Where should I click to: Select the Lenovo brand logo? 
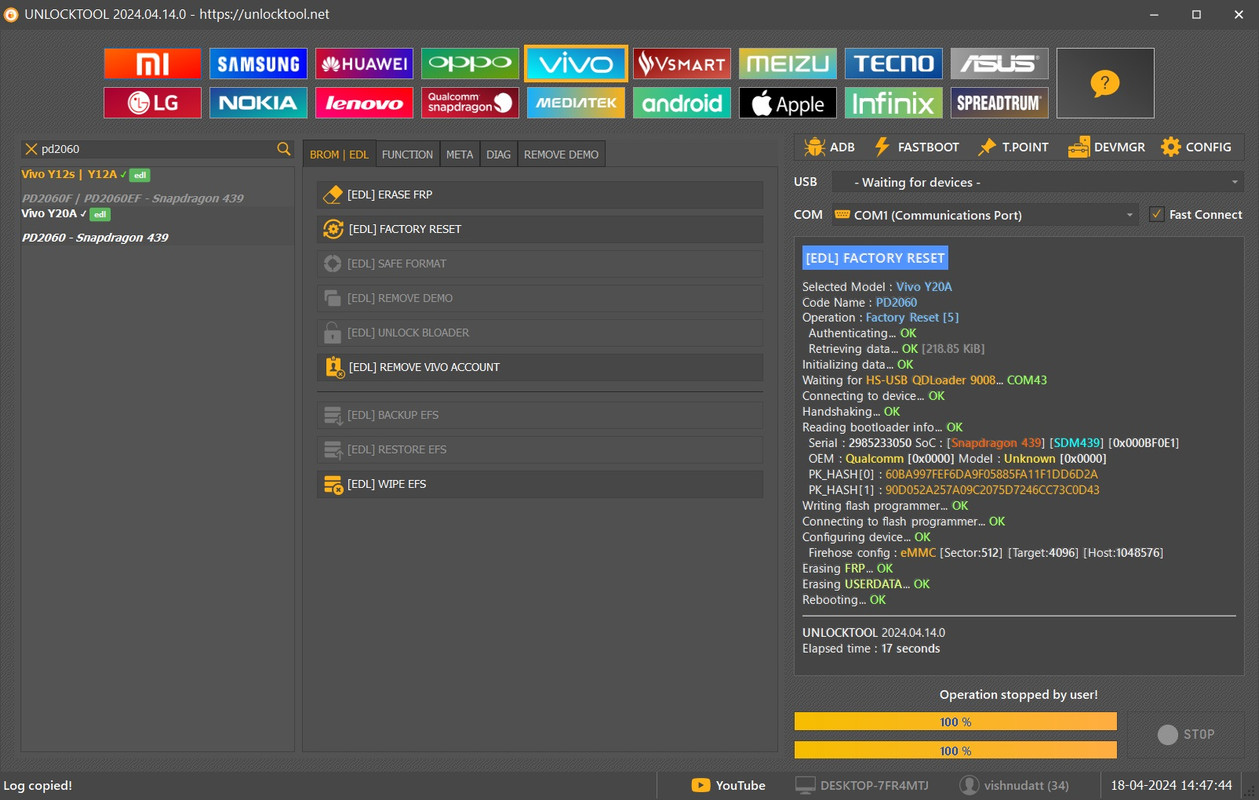click(364, 103)
